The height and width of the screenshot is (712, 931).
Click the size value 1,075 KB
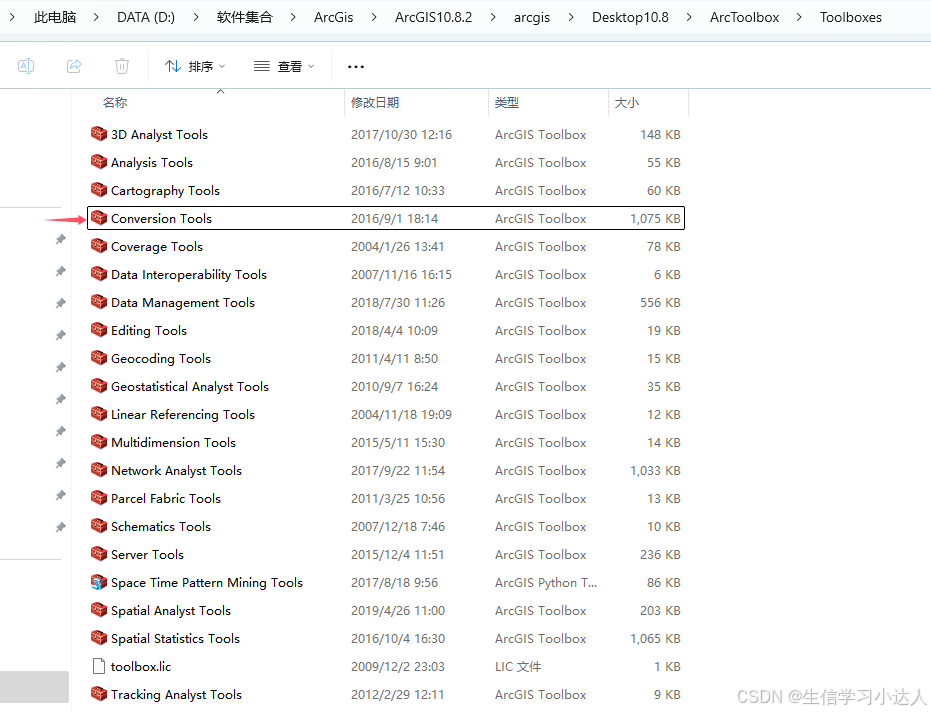[656, 219]
